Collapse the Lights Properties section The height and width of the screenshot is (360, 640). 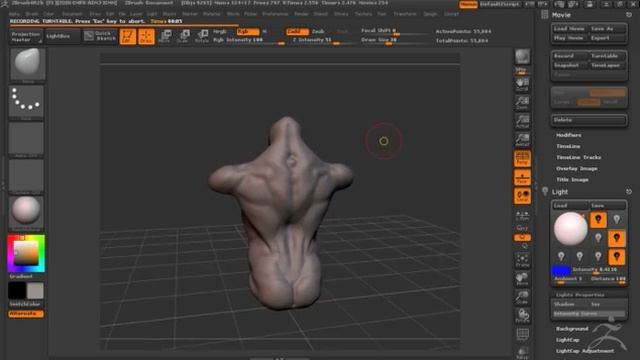(x=580, y=294)
